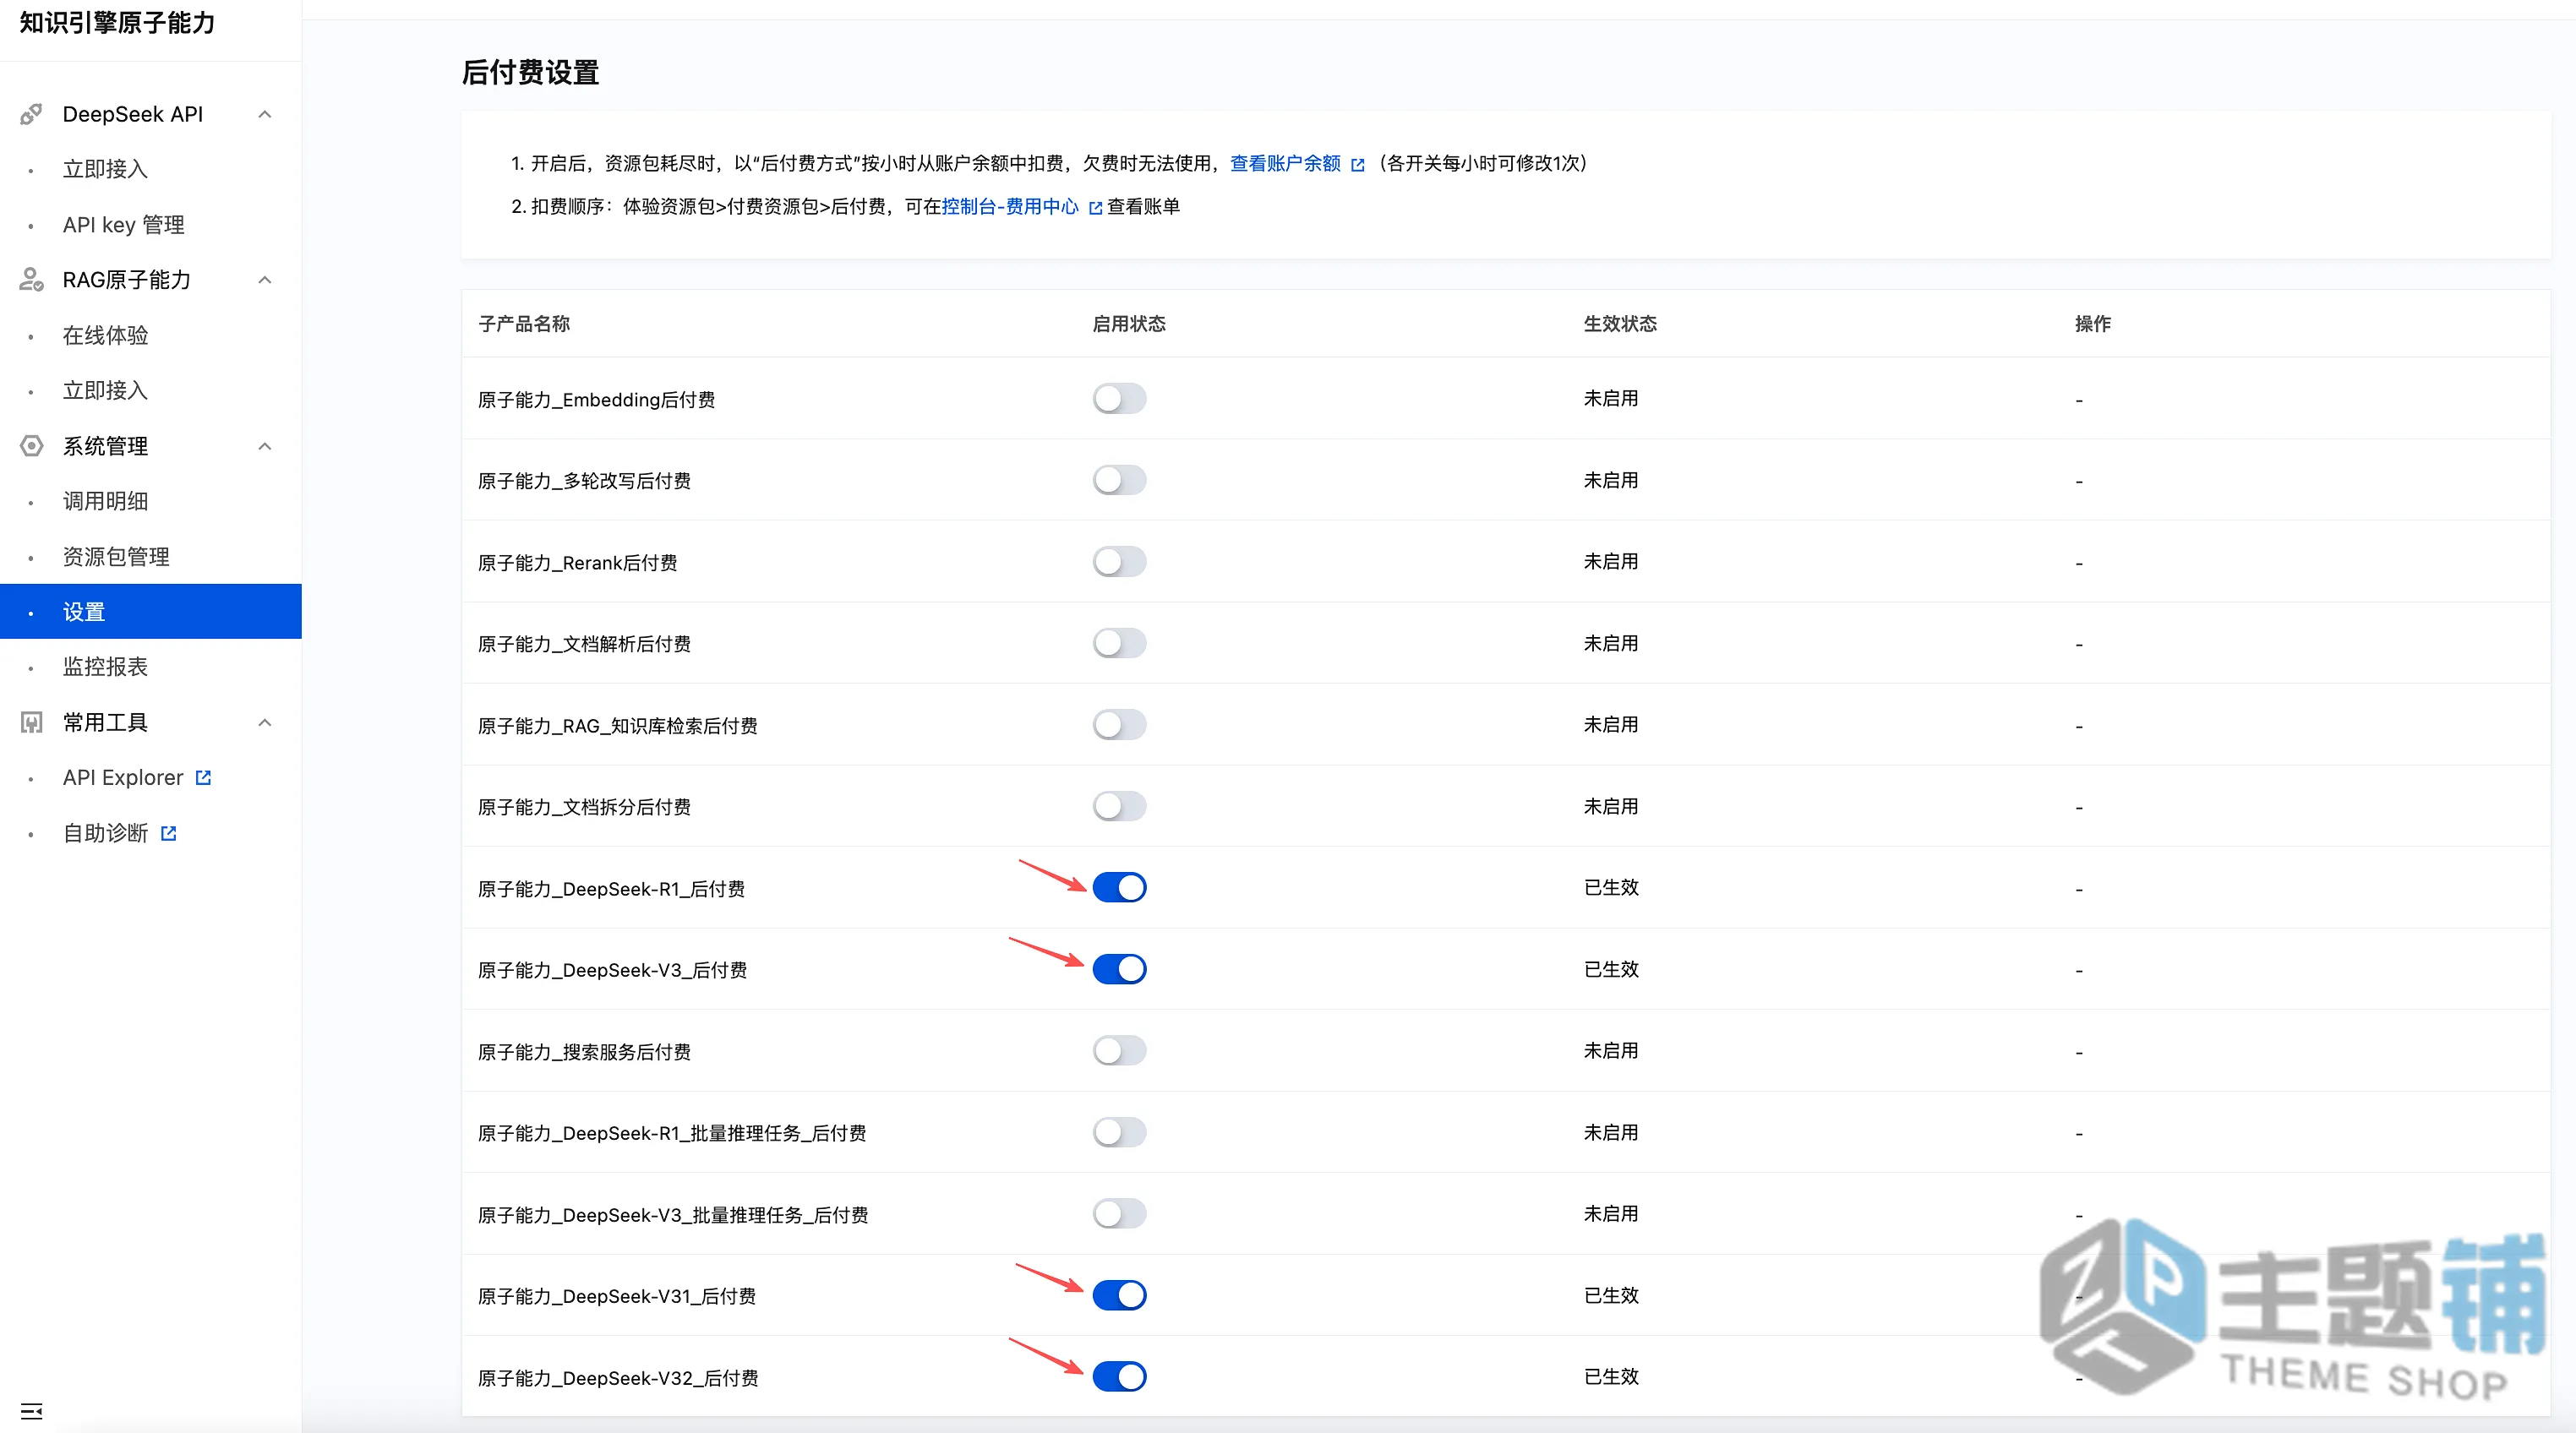Image resolution: width=2576 pixels, height=1433 pixels.
Task: Click the 后付费设置 page heading
Action: coord(530,73)
